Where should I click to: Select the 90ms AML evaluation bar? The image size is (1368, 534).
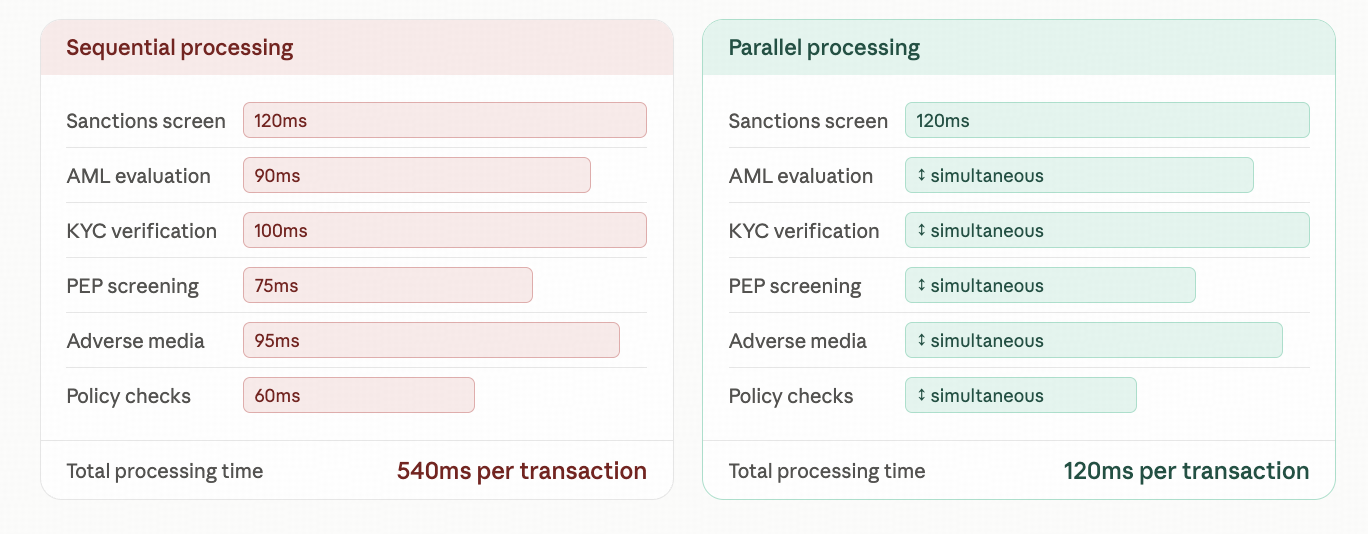(x=417, y=175)
